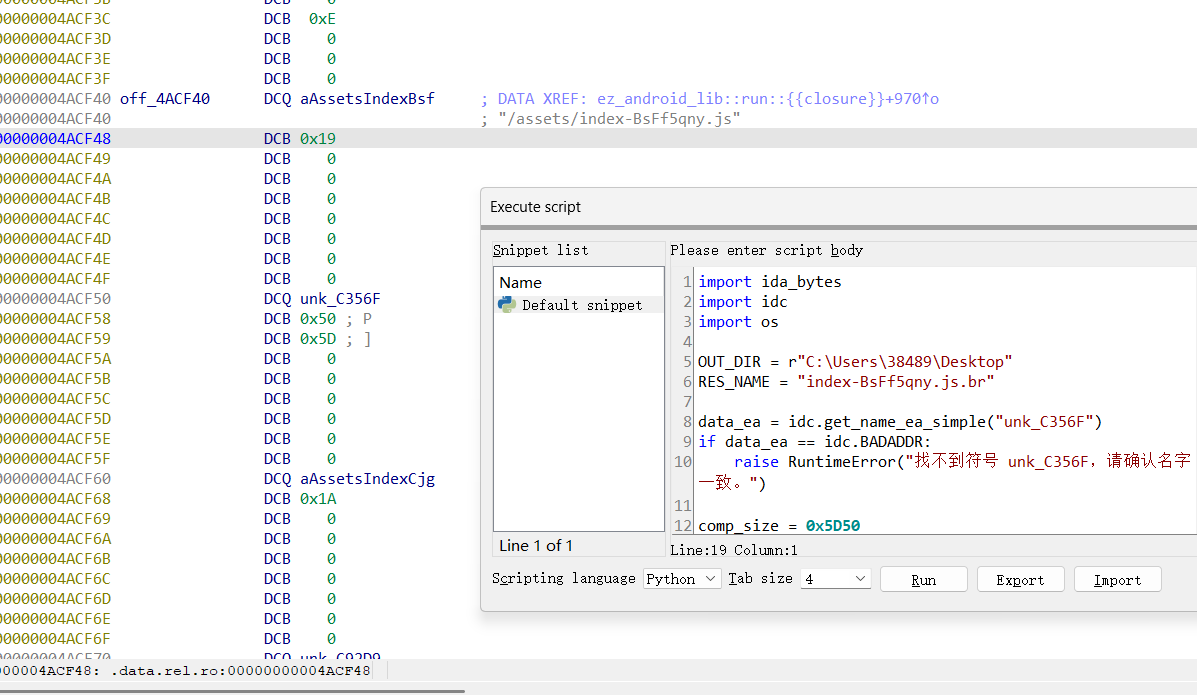Click the raise RuntimeError line in script

point(944,472)
